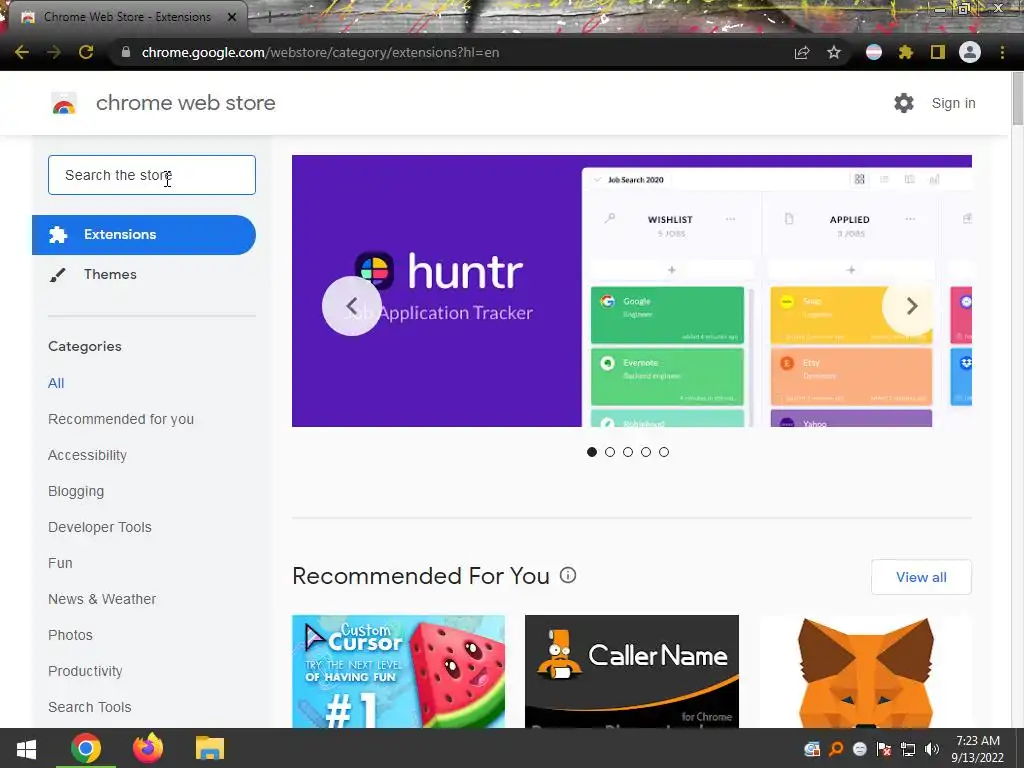Image resolution: width=1024 pixels, height=768 pixels.
Task: Select the fifth carousel dot
Action: coord(664,452)
